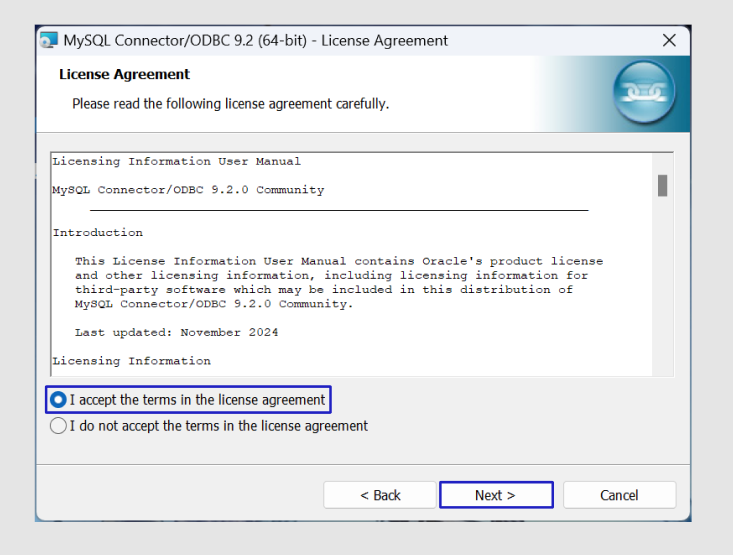Click the "MySQL Connector/ODBC 9.2.0 Community" line
Viewport: 733px width, 555px height.
click(188, 190)
